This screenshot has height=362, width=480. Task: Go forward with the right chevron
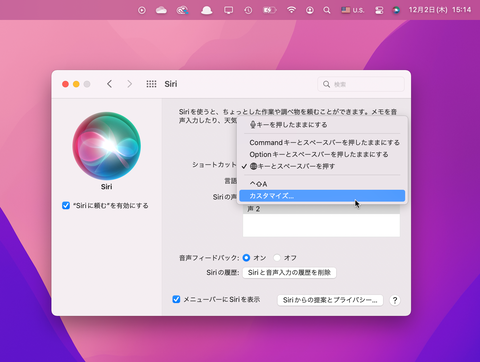coord(129,84)
